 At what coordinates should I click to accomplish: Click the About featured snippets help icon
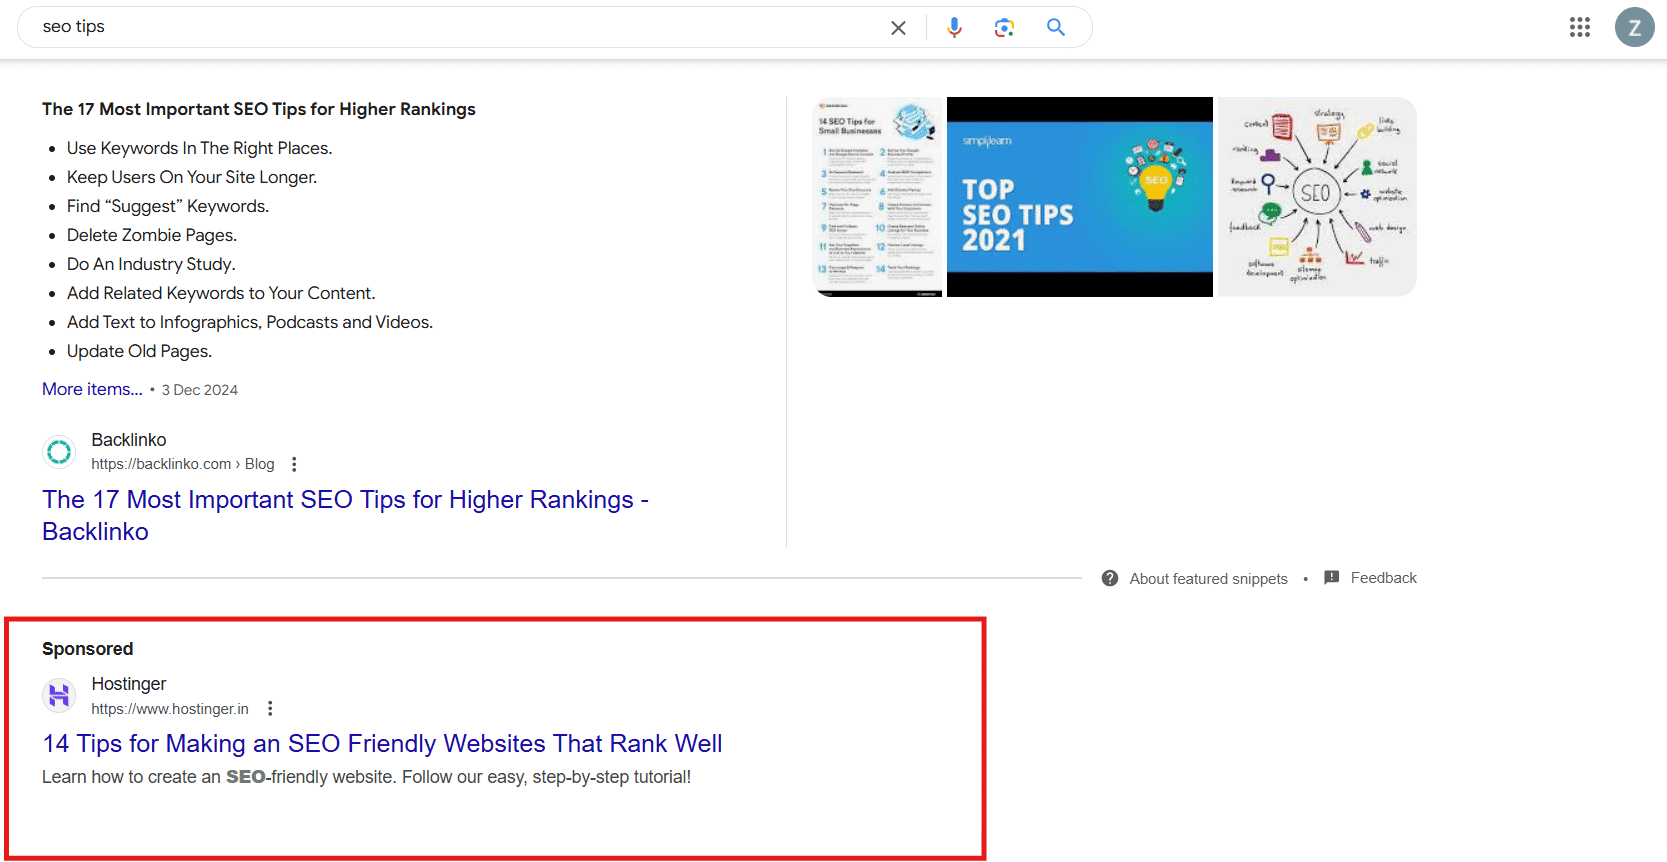1110,579
